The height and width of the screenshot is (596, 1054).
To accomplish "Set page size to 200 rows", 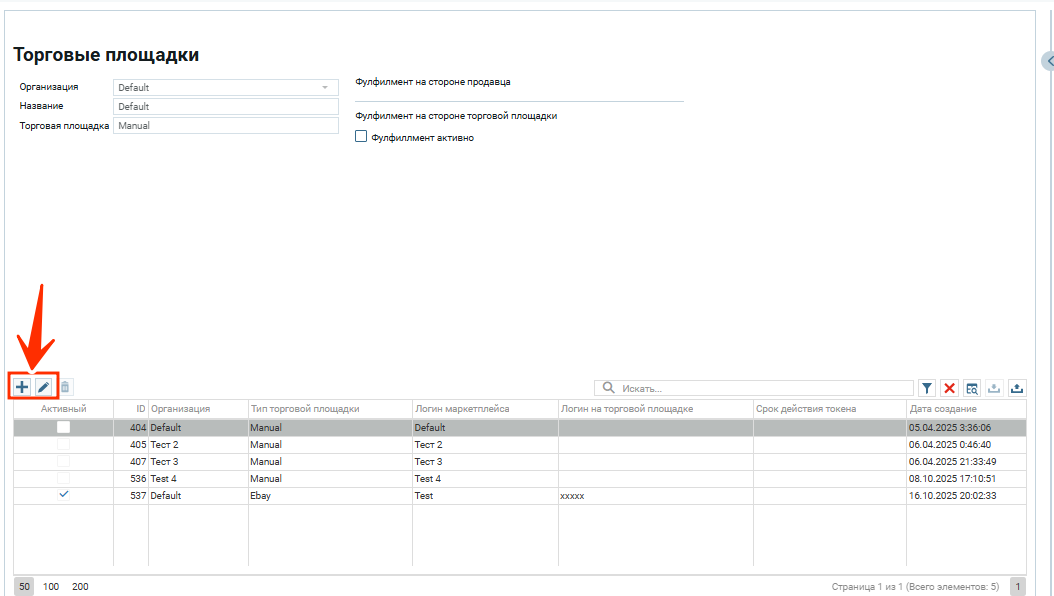I will coord(80,587).
